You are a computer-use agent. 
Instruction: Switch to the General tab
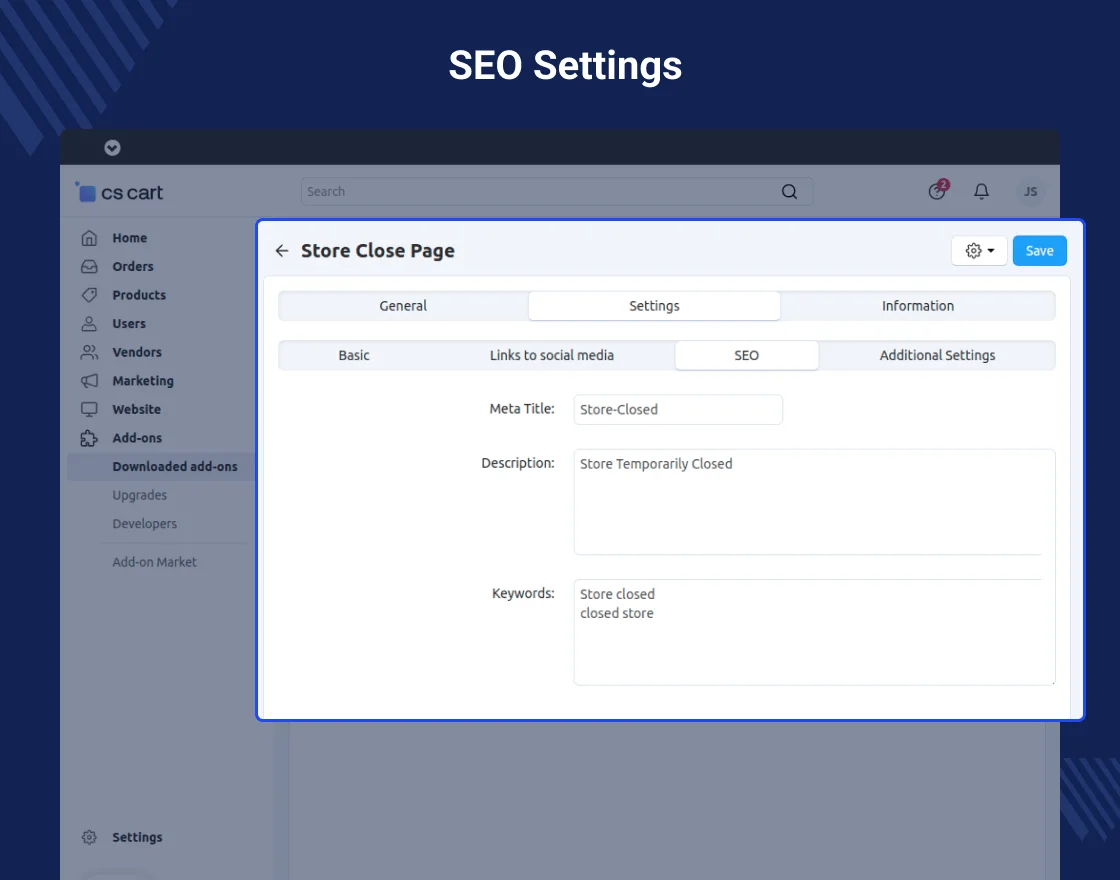[x=403, y=306]
